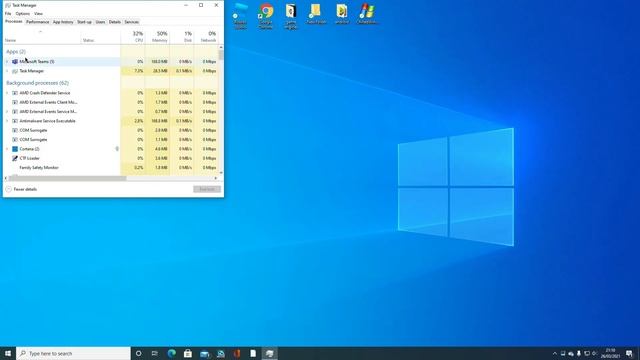The width and height of the screenshot is (640, 360).
Task: Switch to the Performance tab
Action: (38, 22)
